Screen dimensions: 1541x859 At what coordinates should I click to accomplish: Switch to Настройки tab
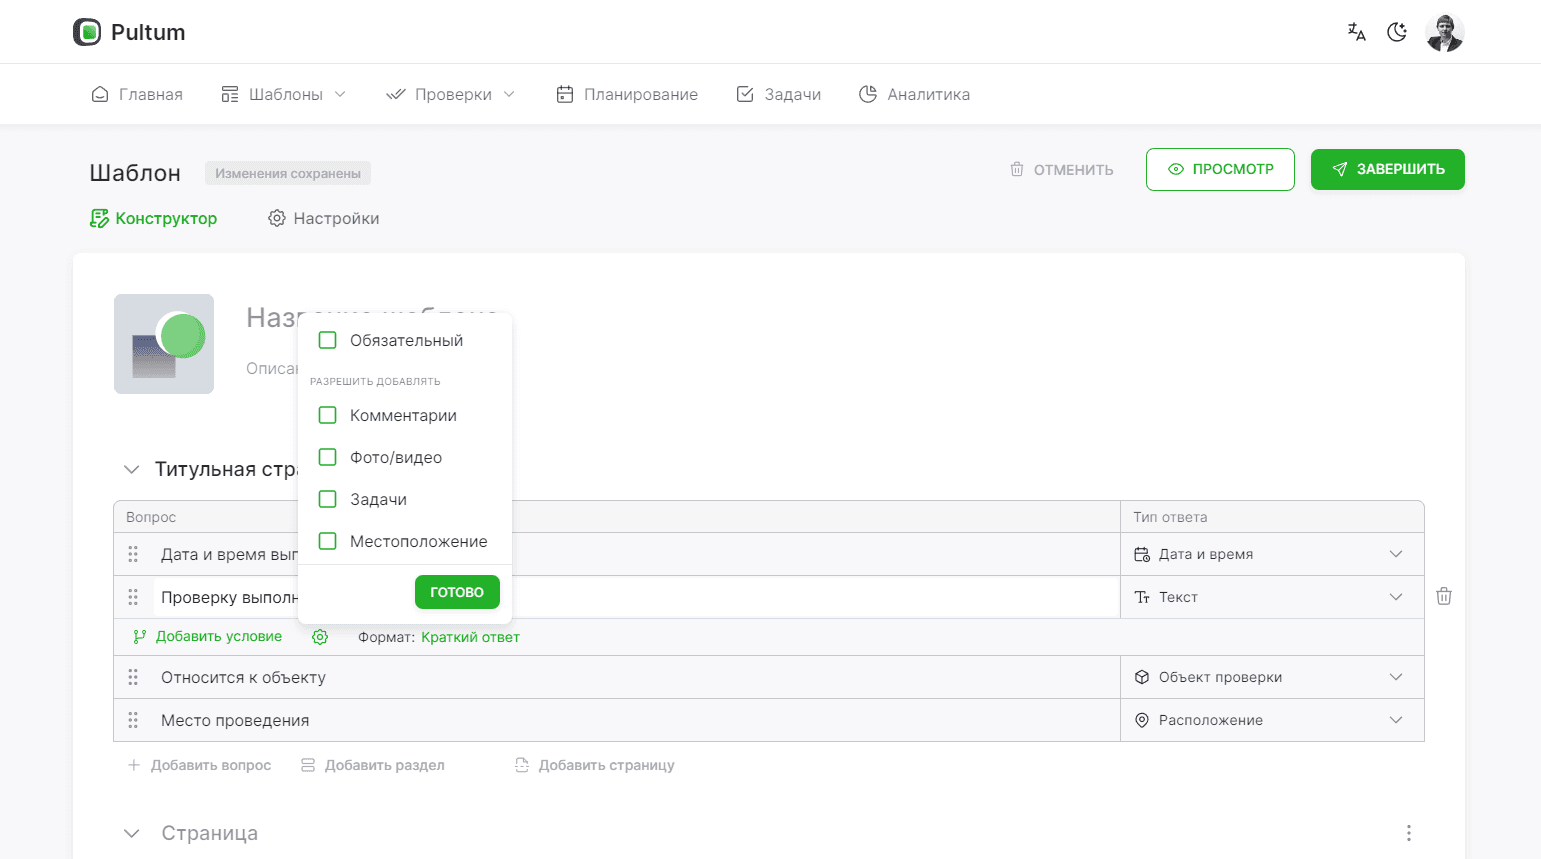point(324,218)
